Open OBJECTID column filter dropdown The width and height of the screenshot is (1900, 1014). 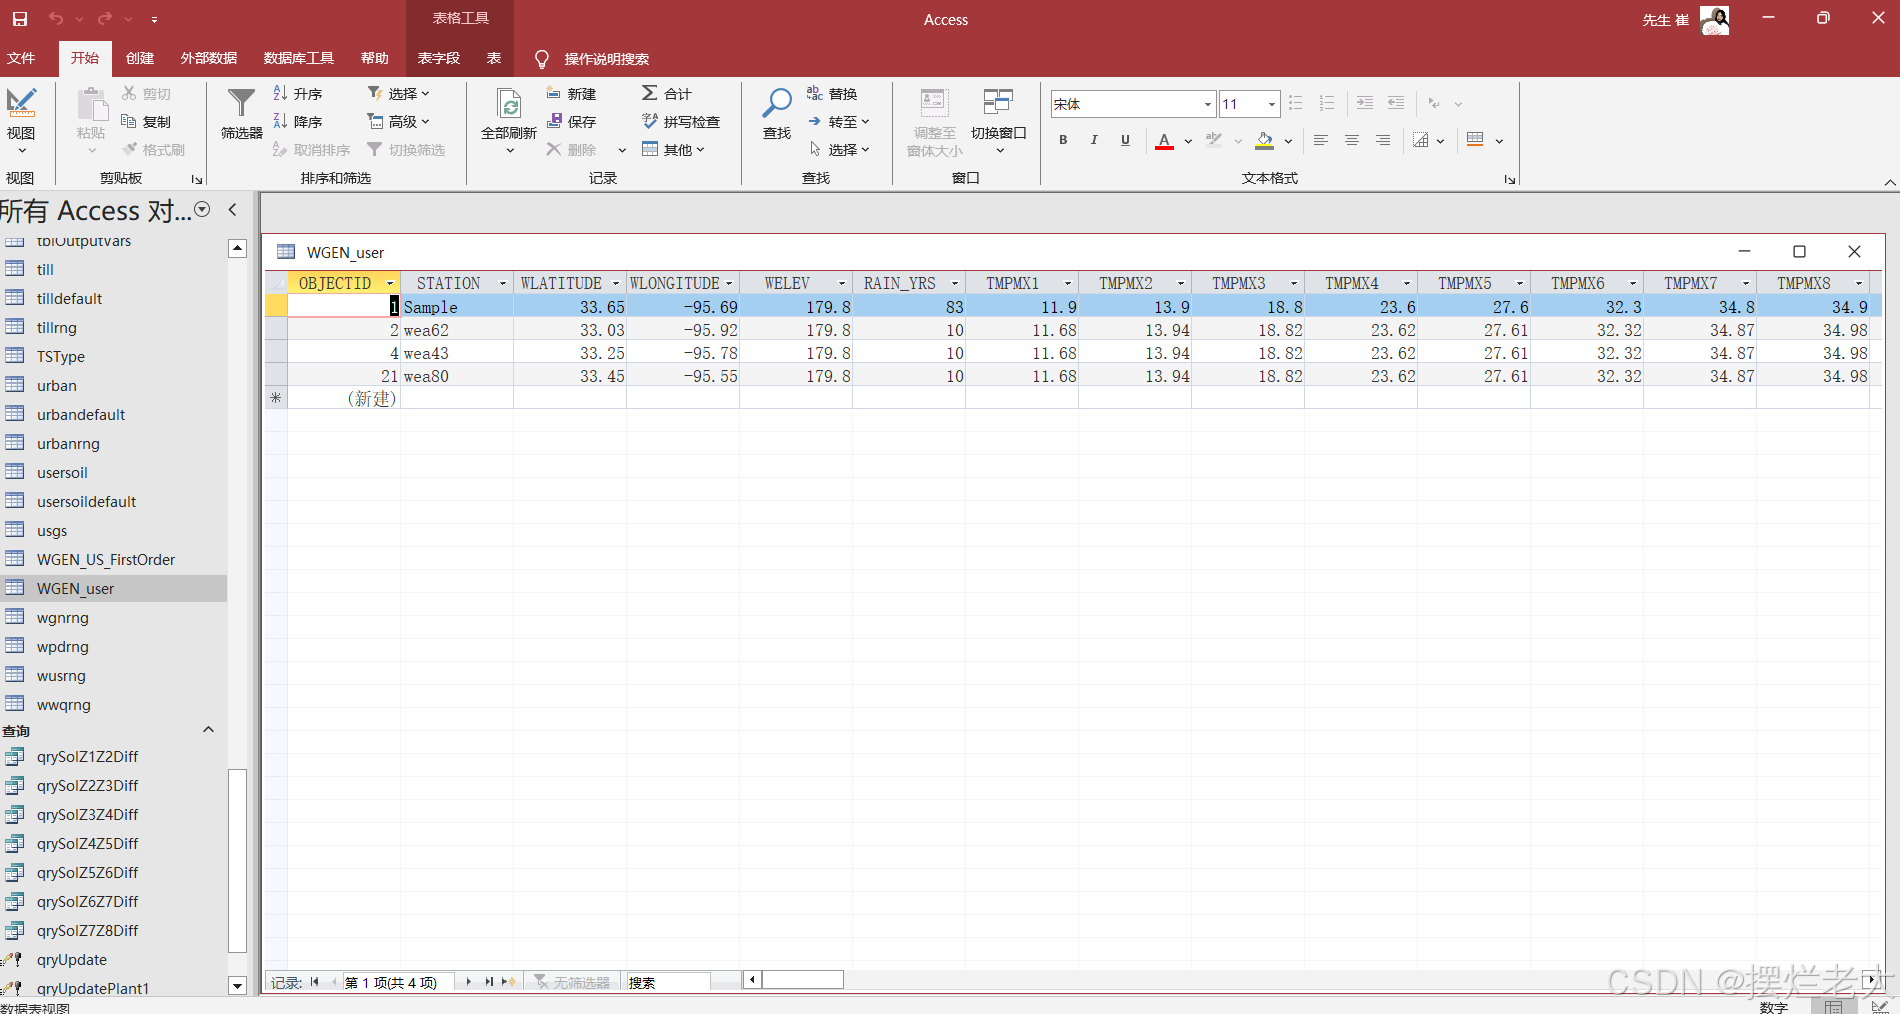tap(390, 284)
